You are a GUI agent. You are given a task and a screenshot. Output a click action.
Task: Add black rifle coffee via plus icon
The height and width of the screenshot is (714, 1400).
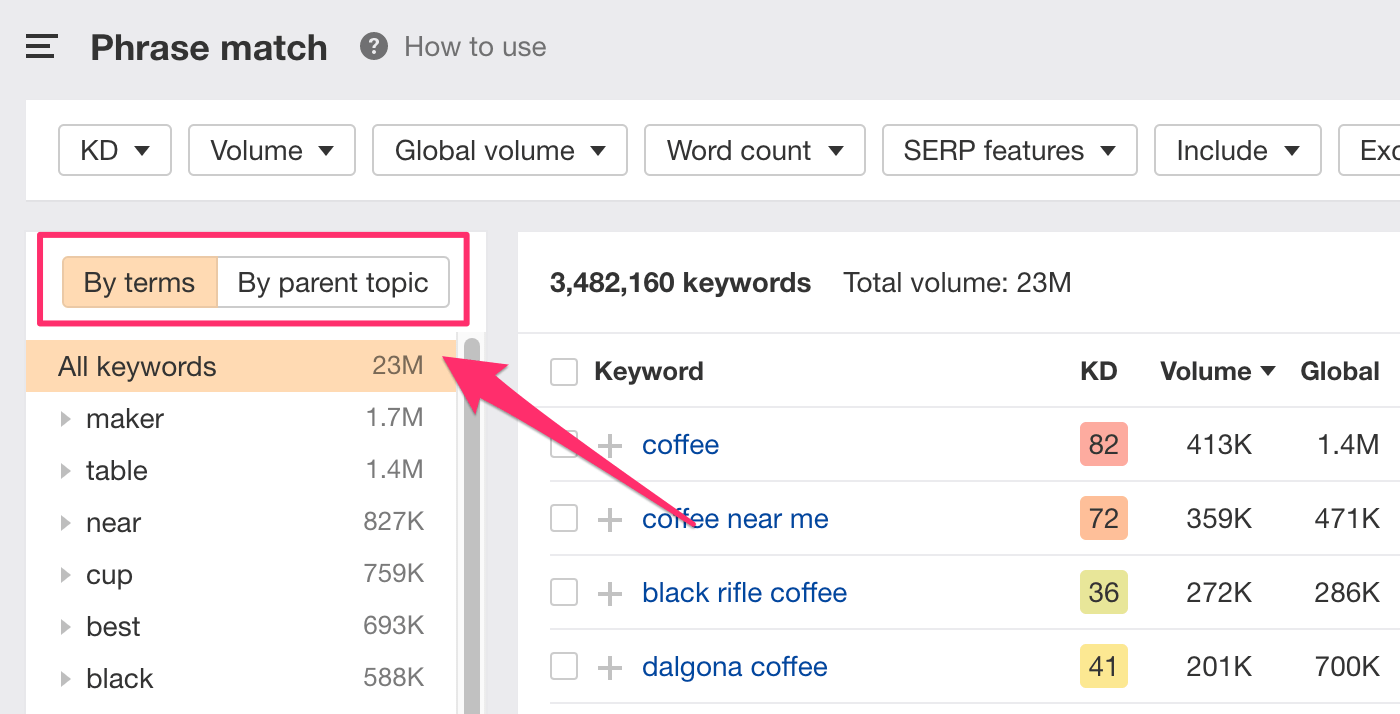609,593
